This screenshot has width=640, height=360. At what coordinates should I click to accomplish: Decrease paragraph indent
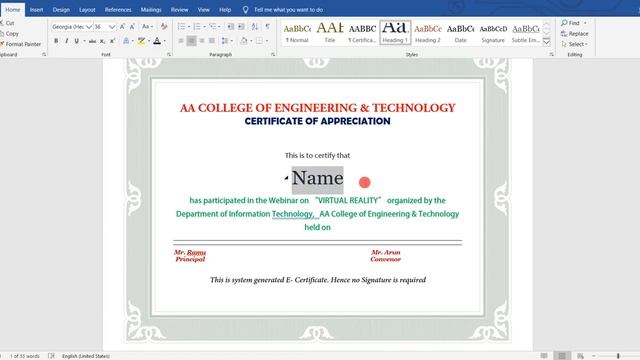(x=231, y=27)
